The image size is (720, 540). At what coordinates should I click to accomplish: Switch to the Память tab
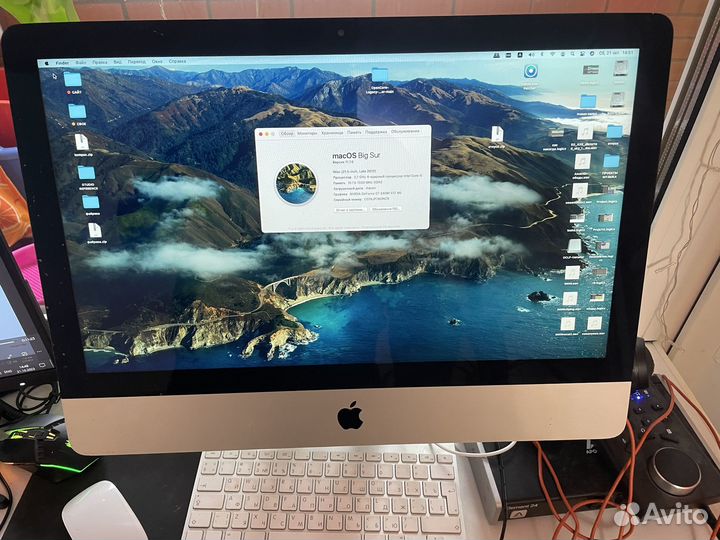[x=354, y=132]
